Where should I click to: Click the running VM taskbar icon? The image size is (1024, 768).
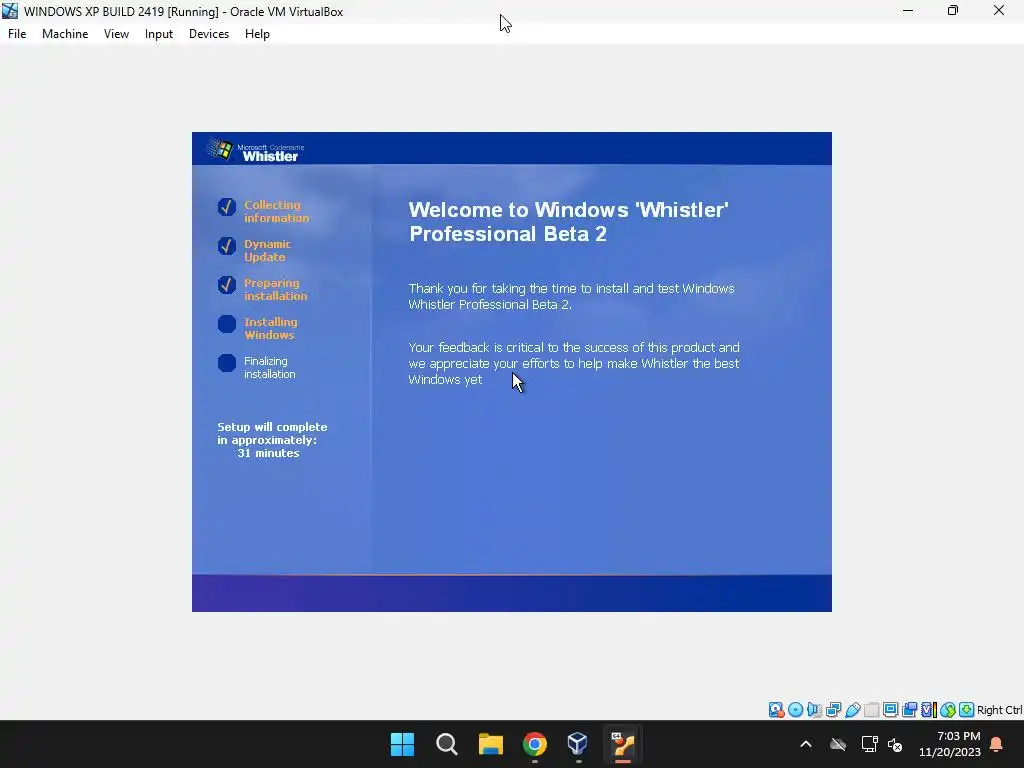[622, 744]
